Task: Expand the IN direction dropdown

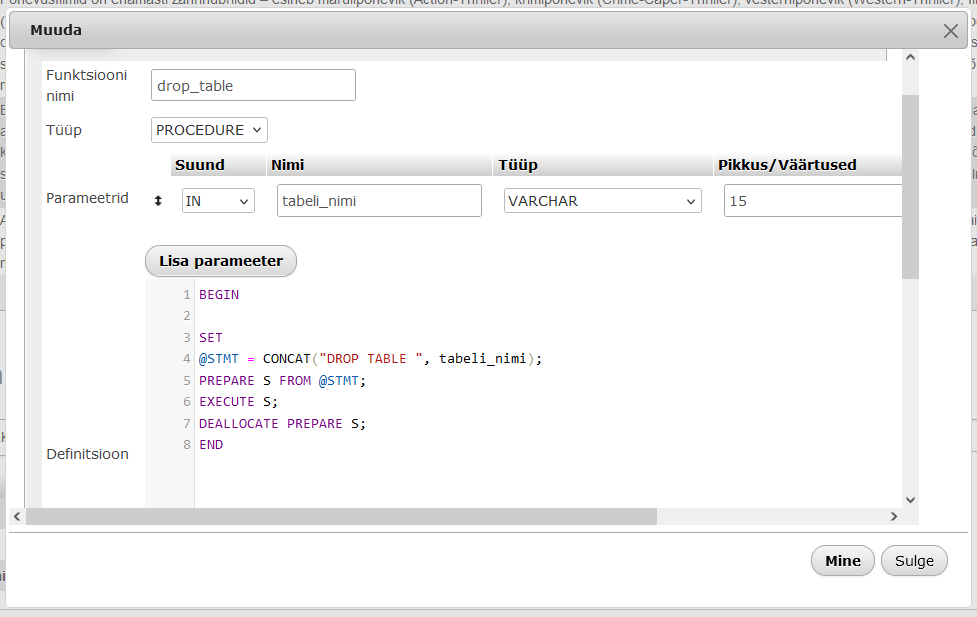Action: coord(218,201)
